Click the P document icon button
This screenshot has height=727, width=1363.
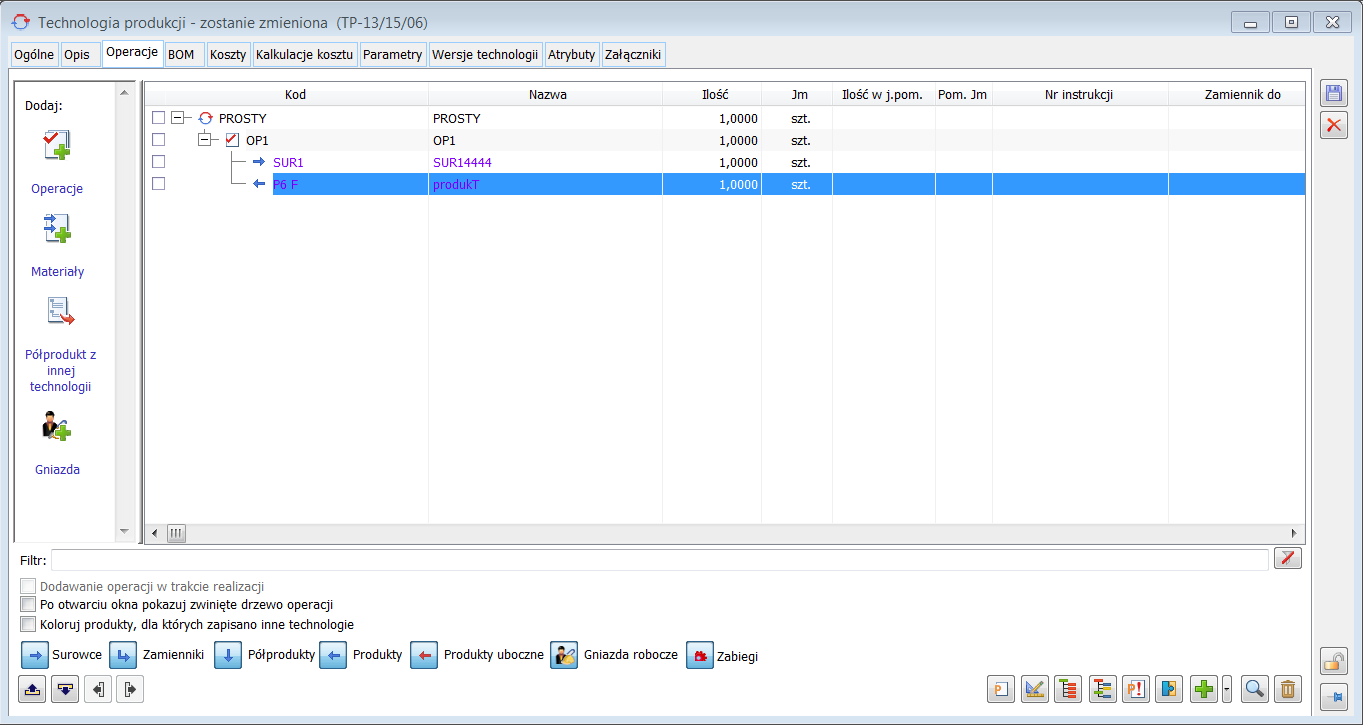click(x=1001, y=689)
